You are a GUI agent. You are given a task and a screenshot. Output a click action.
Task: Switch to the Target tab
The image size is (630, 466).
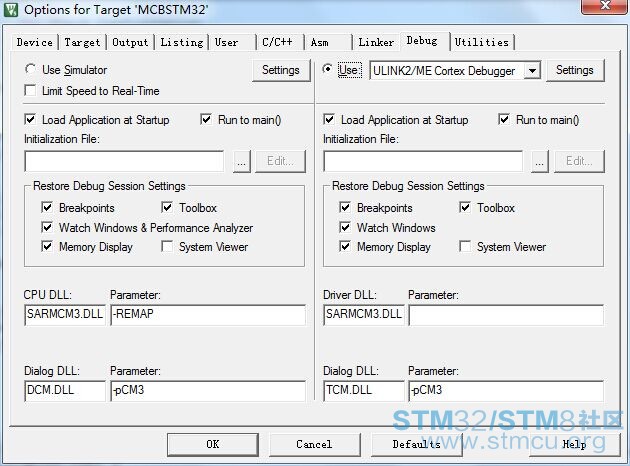tap(82, 42)
